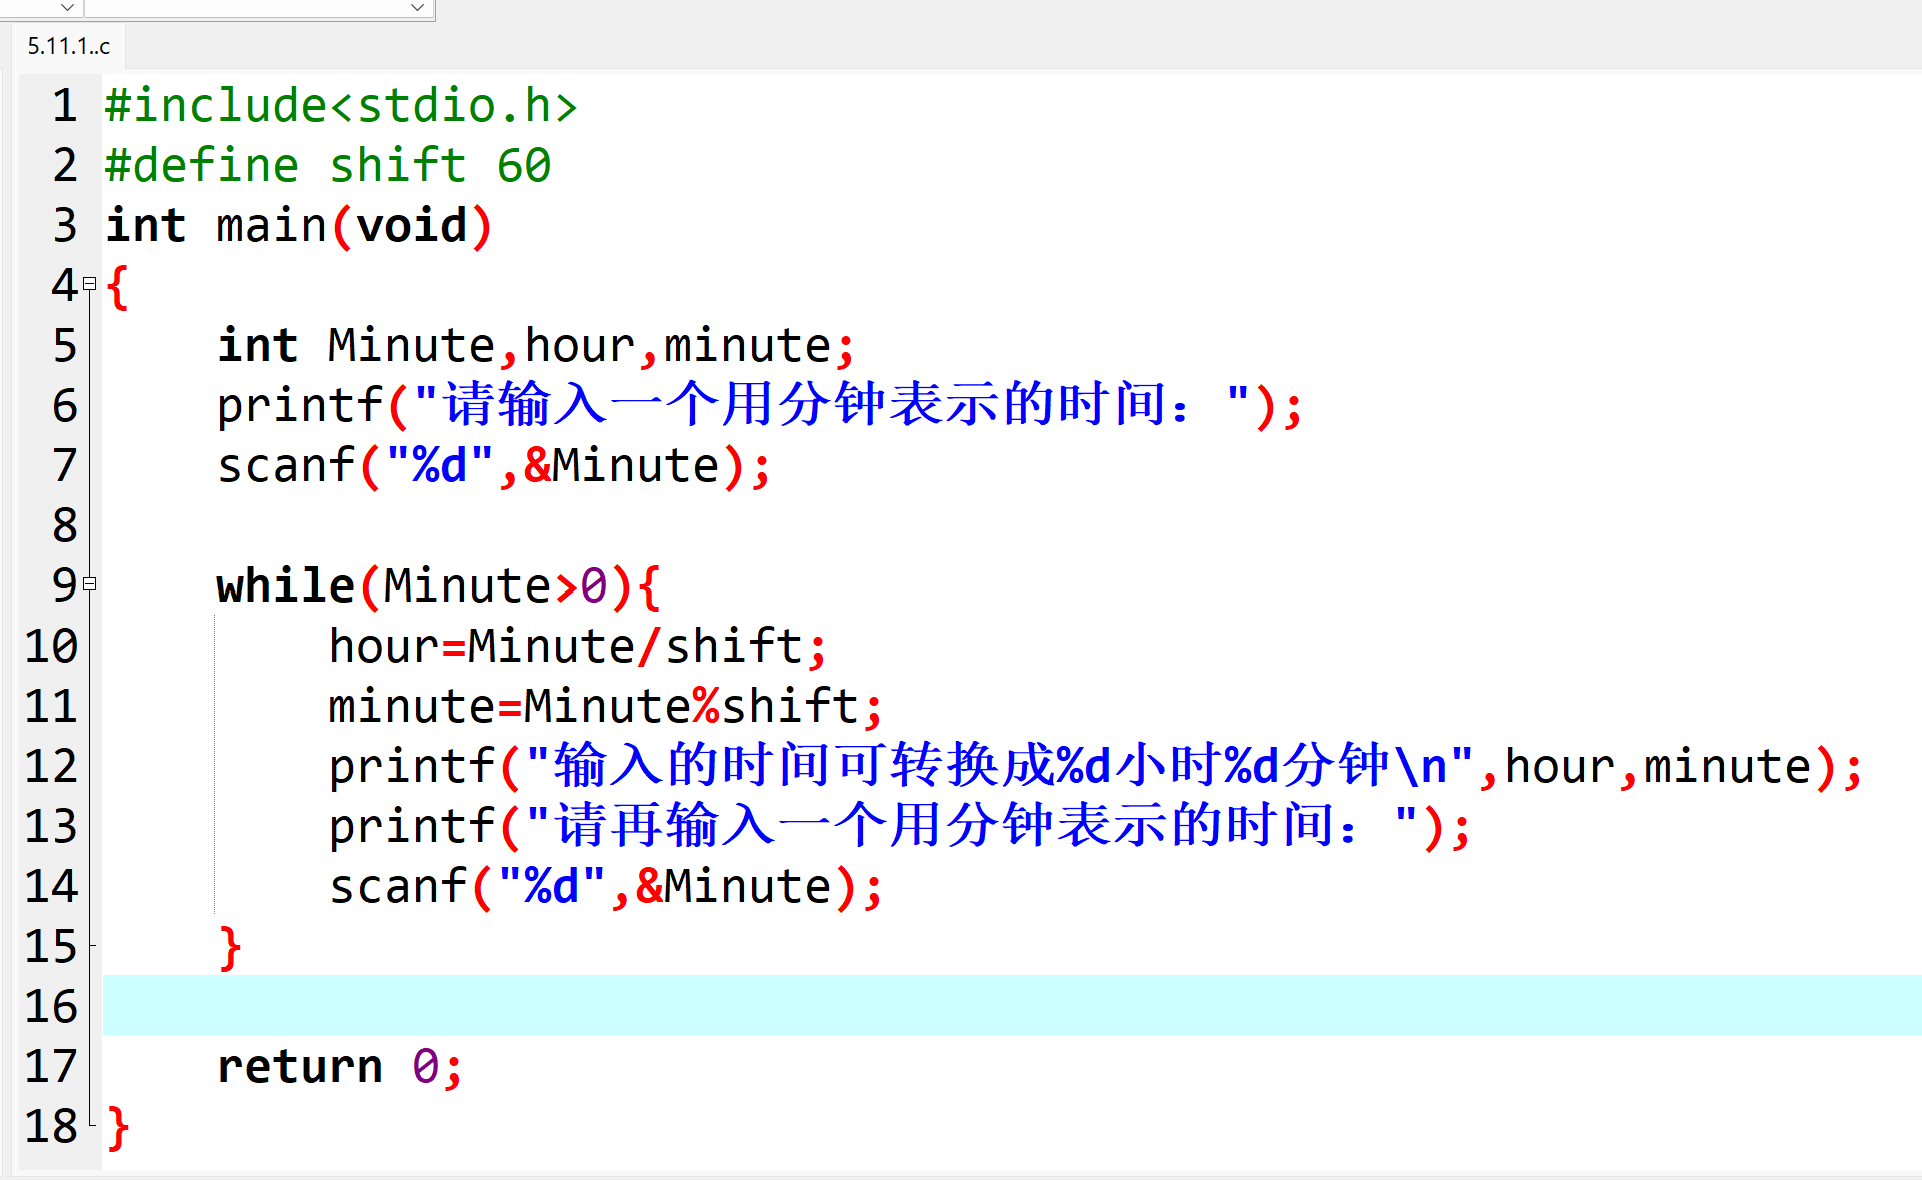The image size is (1922, 1180).
Task: Click line number 17 in the gutter
Action: pos(51,1066)
